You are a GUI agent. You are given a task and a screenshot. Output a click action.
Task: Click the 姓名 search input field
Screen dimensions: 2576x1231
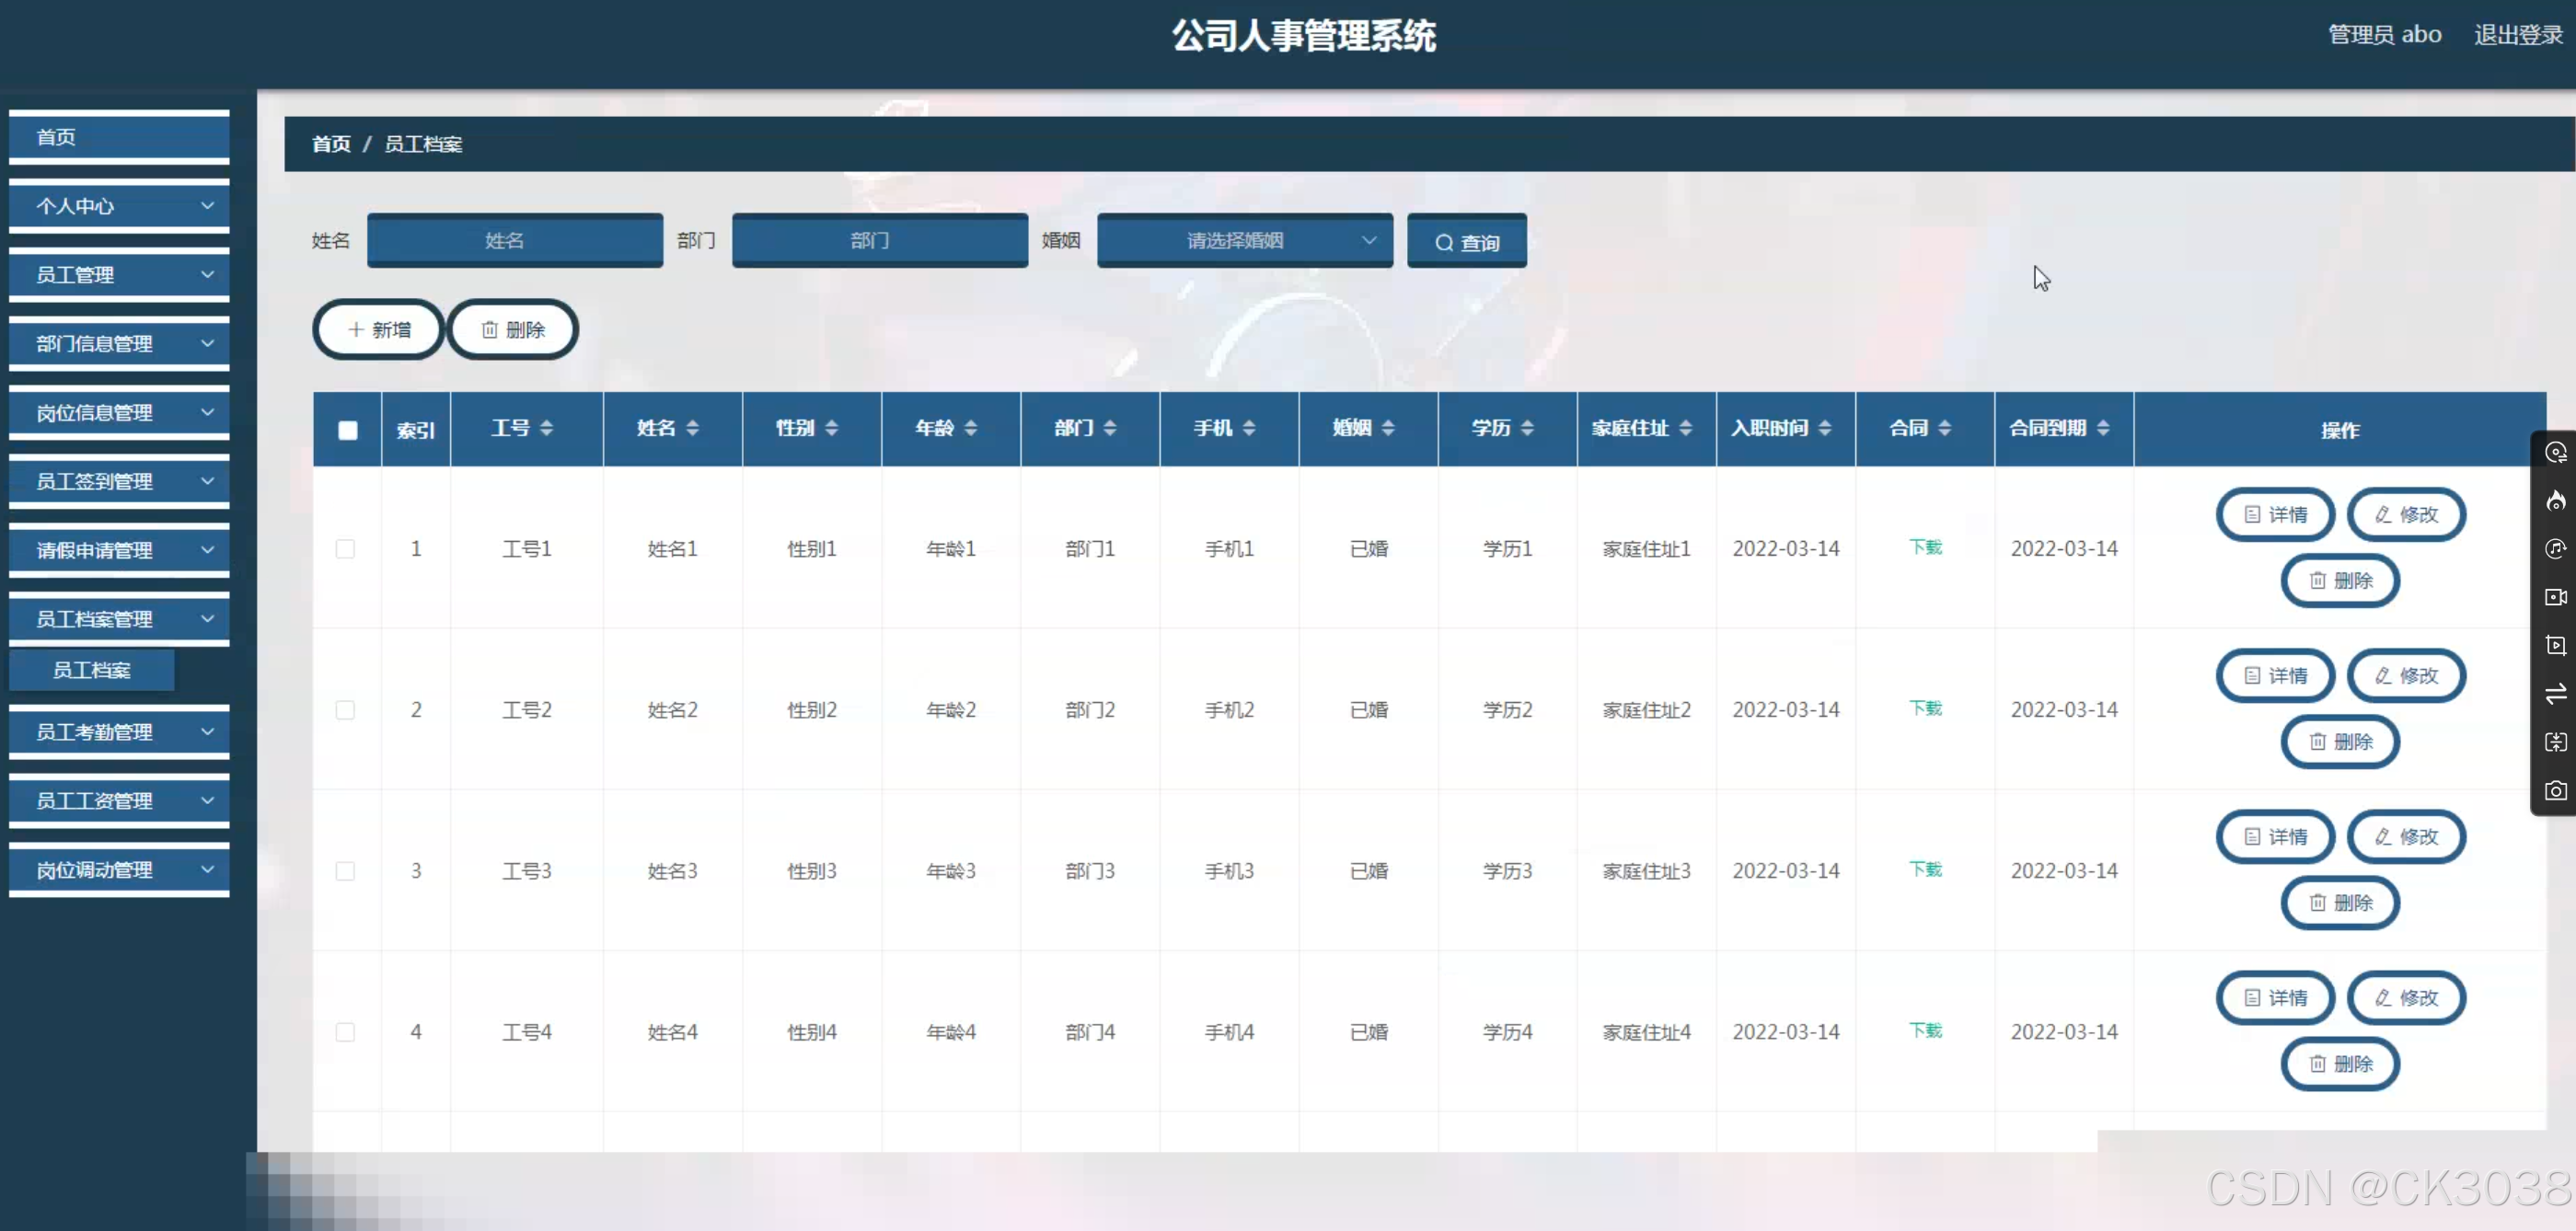pos(514,240)
